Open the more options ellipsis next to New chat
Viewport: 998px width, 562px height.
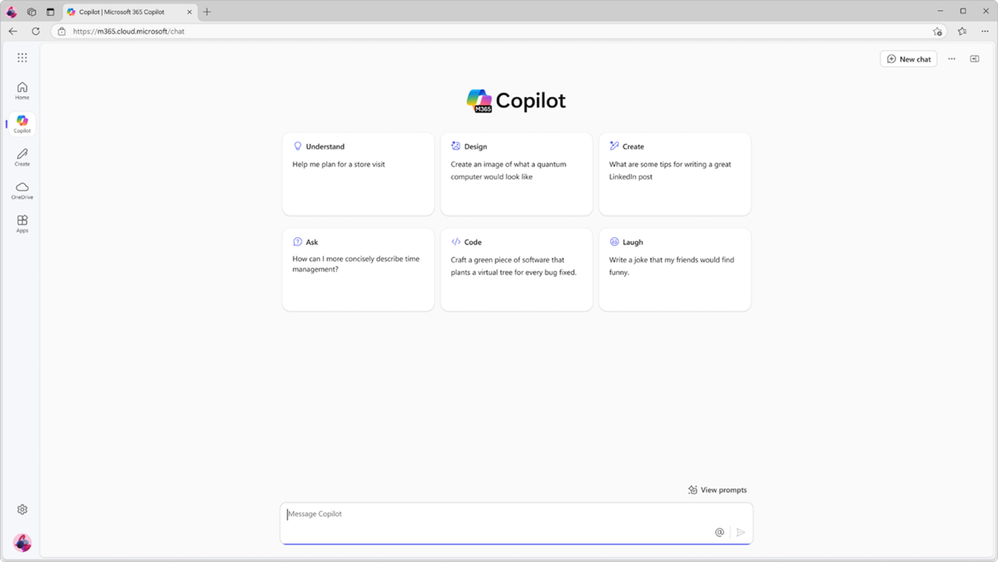pos(952,59)
